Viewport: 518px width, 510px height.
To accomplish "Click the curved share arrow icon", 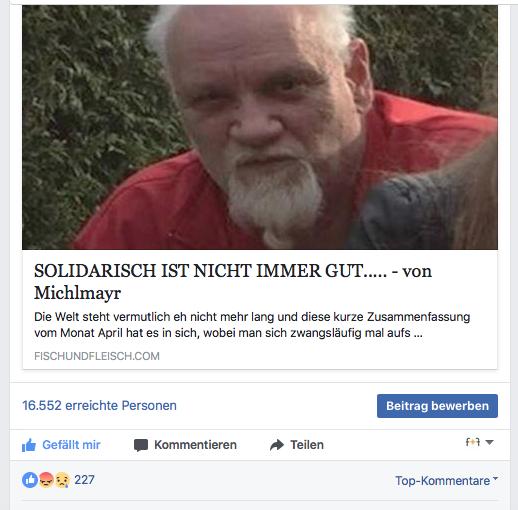I will coord(277,445).
